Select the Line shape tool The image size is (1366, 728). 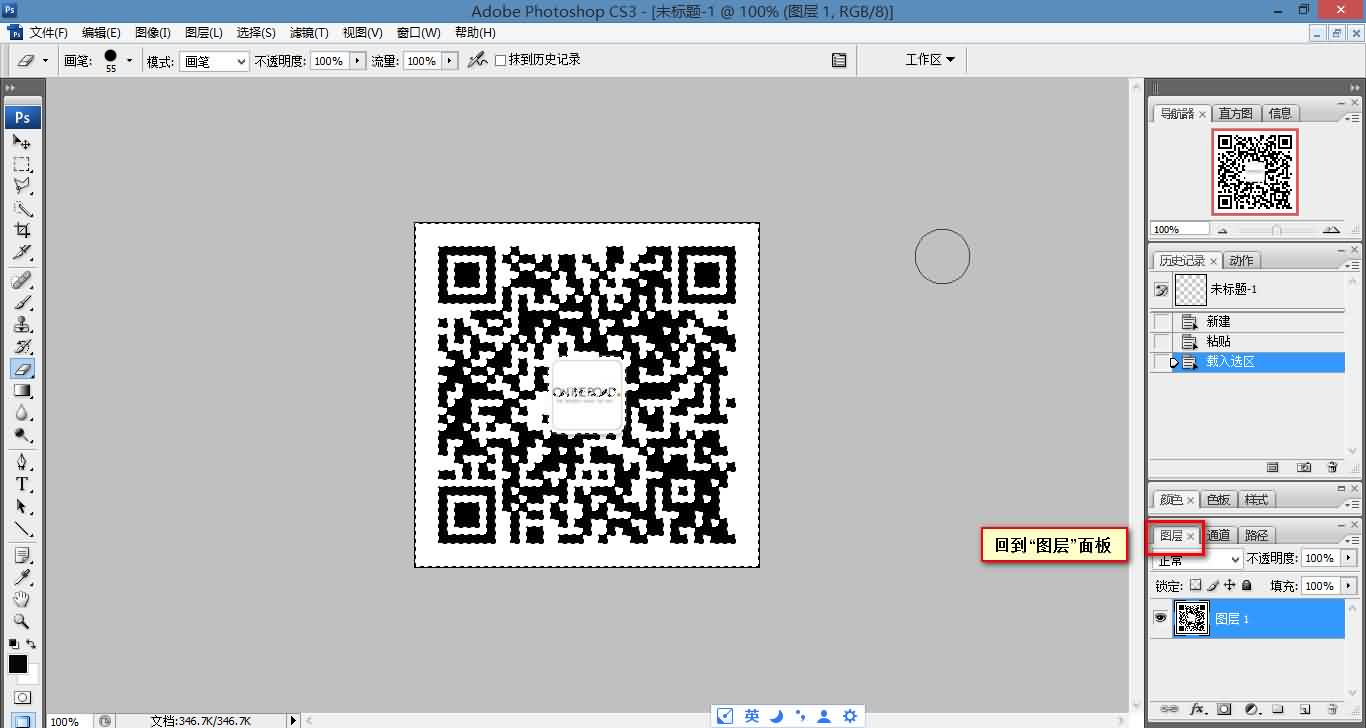point(22,529)
